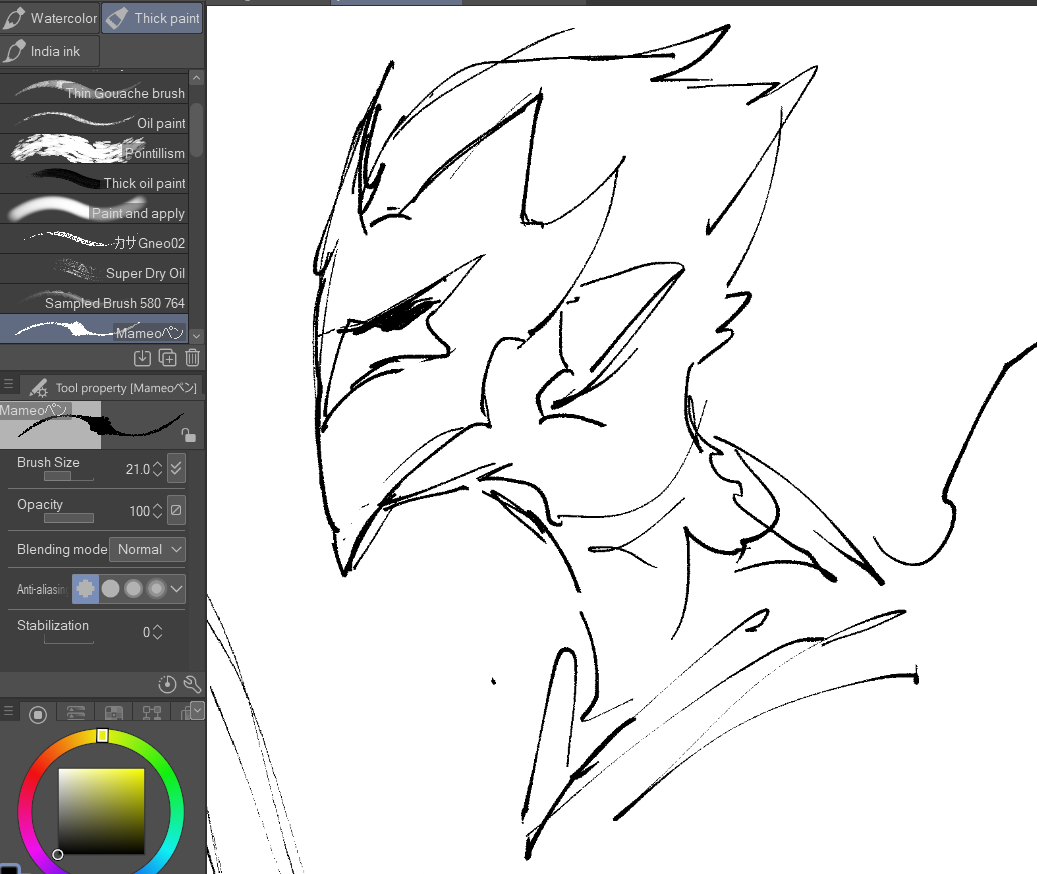Switch to the Watercolor tool group
Image resolution: width=1037 pixels, height=874 pixels.
tap(51, 18)
